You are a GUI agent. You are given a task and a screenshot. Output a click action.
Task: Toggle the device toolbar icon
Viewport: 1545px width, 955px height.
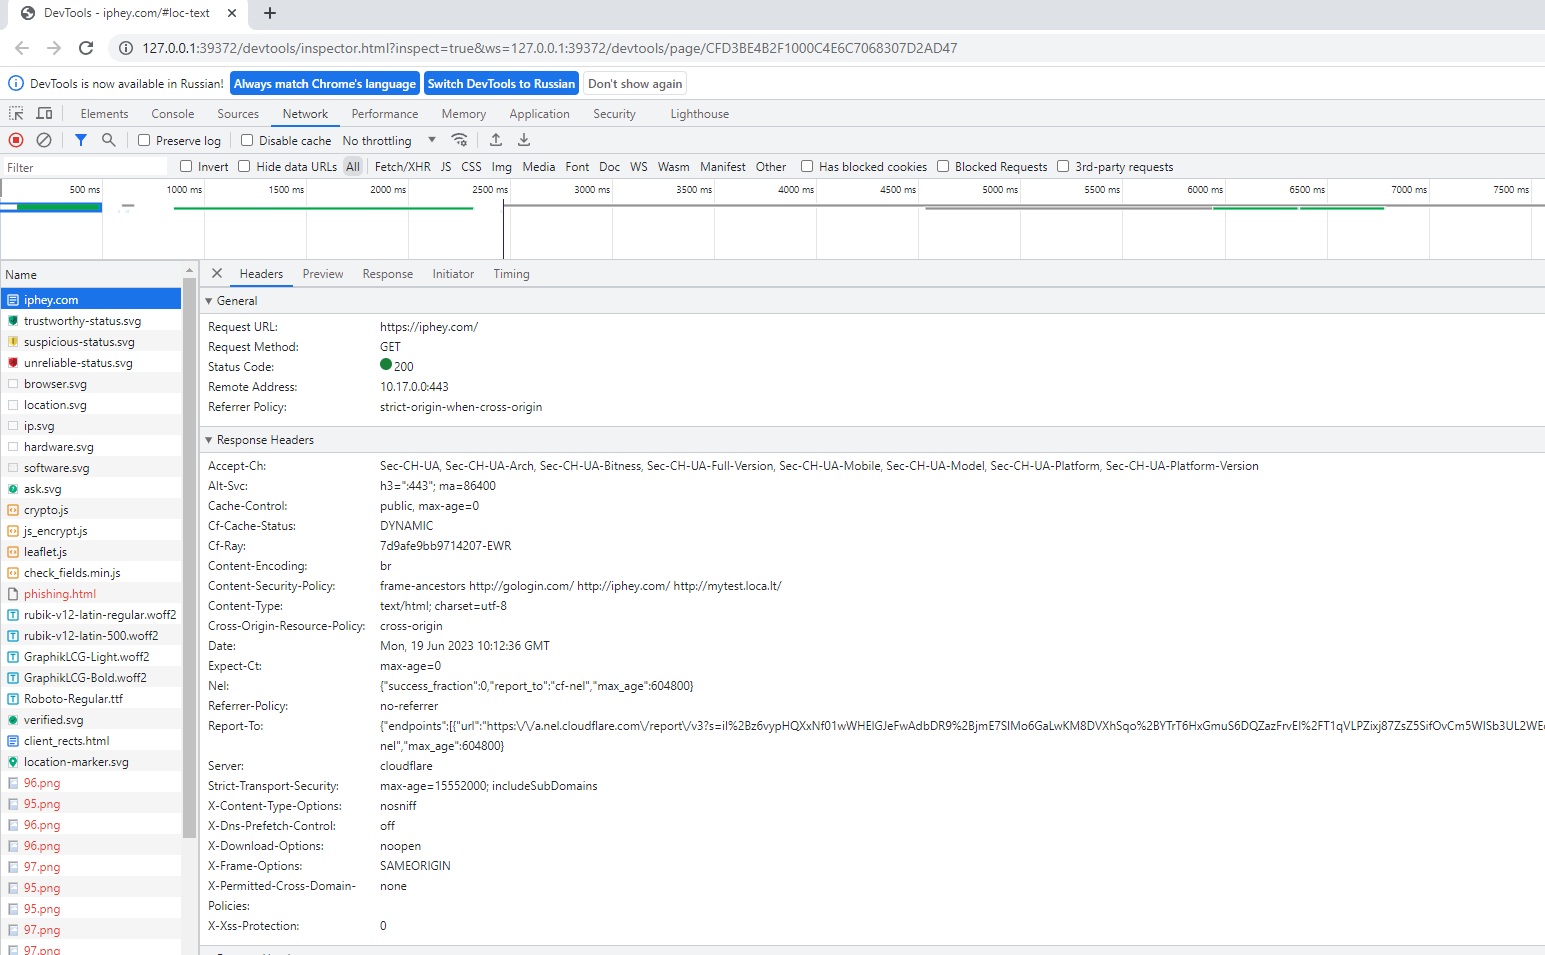tap(44, 114)
